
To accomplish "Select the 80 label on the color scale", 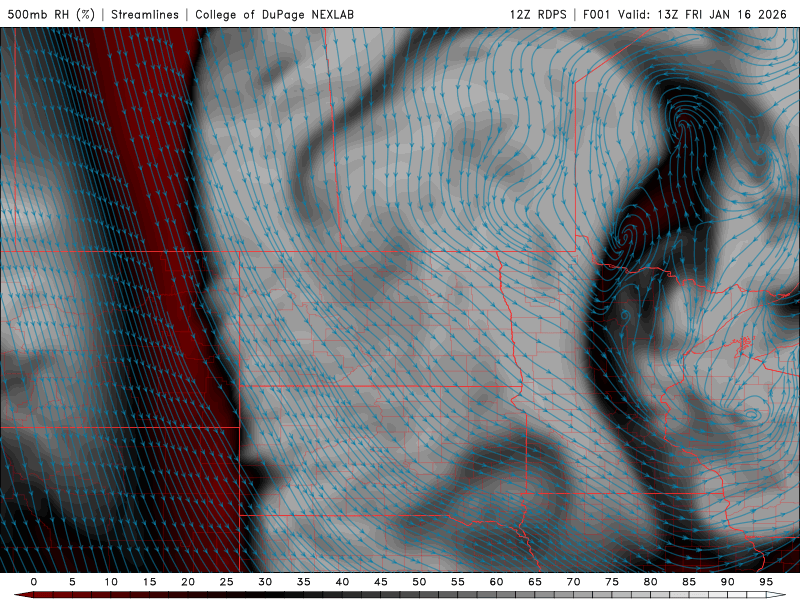I will 650,582.
